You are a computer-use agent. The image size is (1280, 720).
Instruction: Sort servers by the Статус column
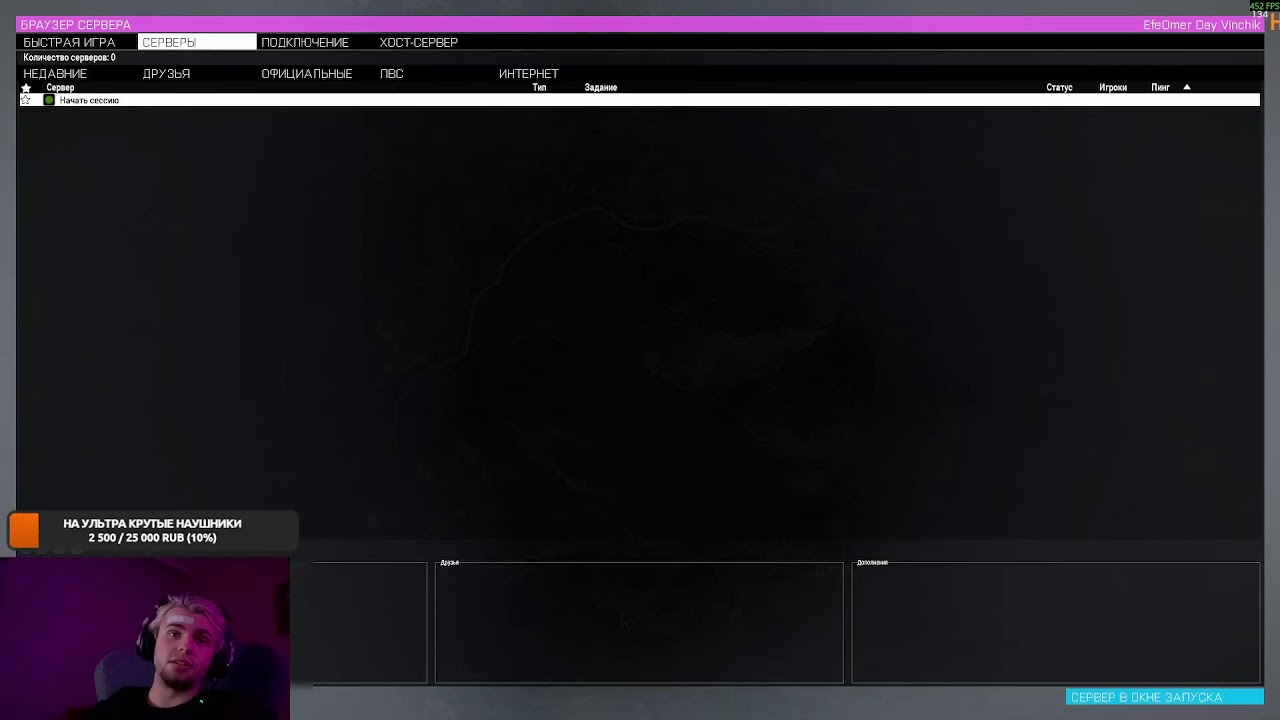click(1059, 88)
